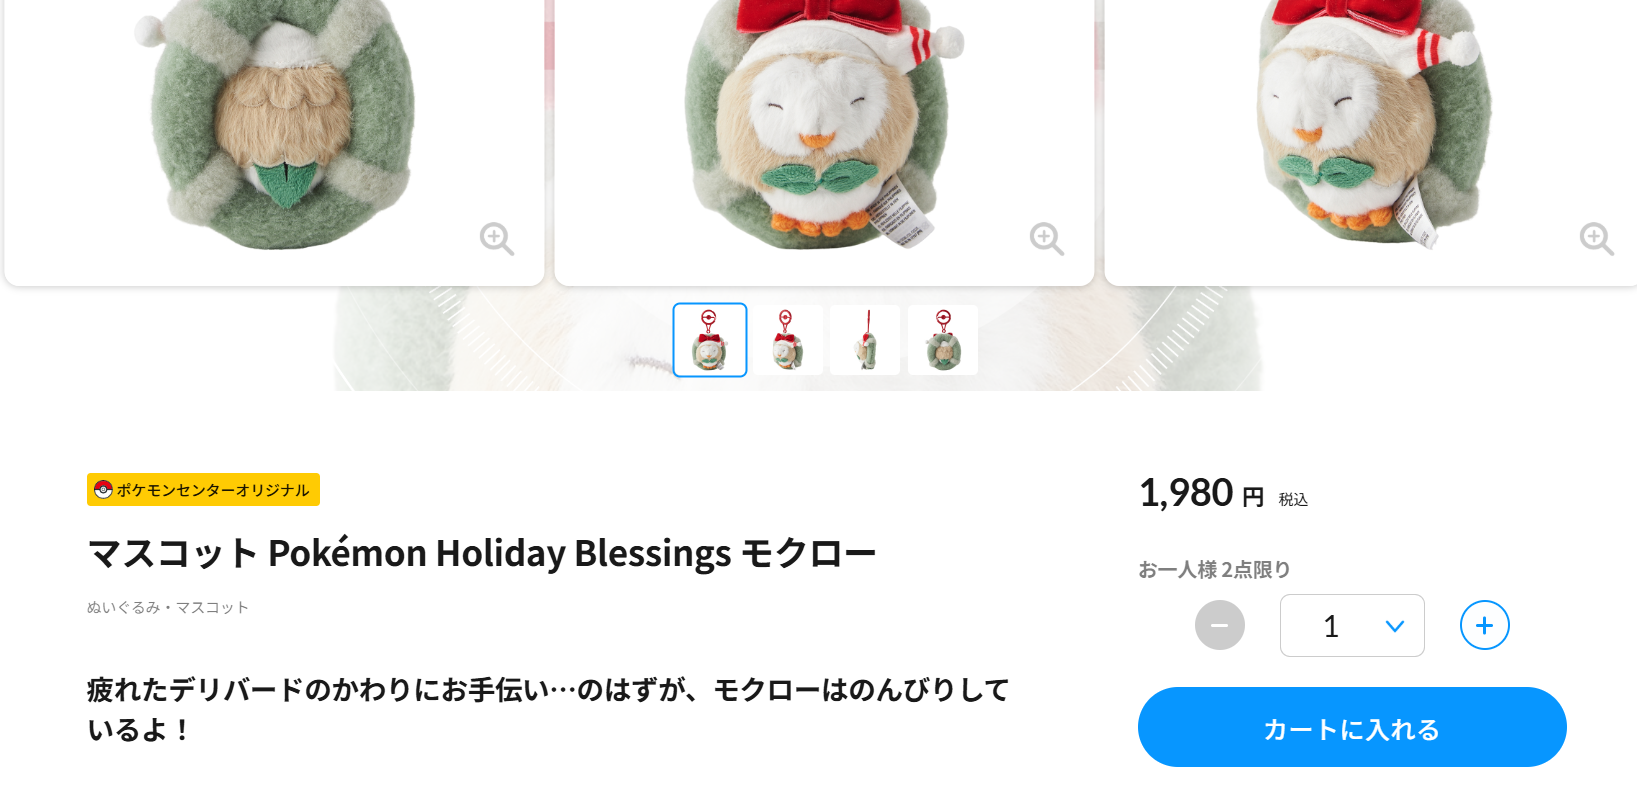Select the second product thumbnail
This screenshot has height=810, width=1637.
coord(788,340)
